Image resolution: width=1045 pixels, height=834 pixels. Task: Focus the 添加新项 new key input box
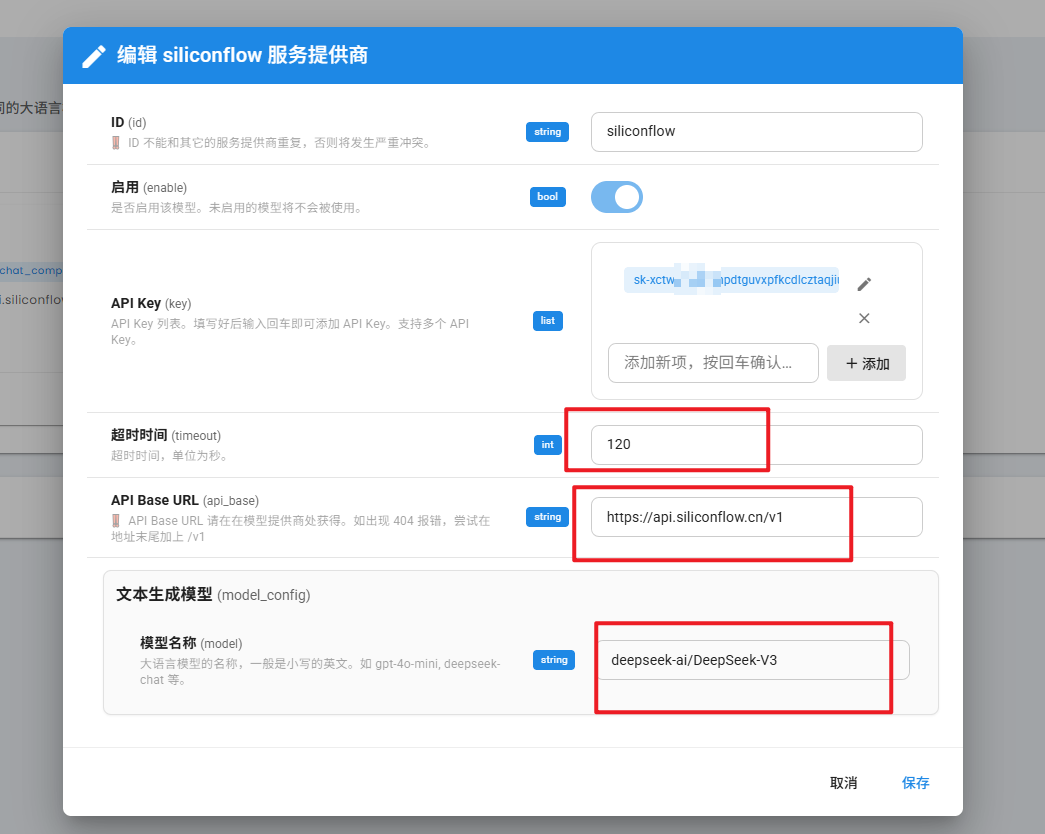(x=712, y=363)
